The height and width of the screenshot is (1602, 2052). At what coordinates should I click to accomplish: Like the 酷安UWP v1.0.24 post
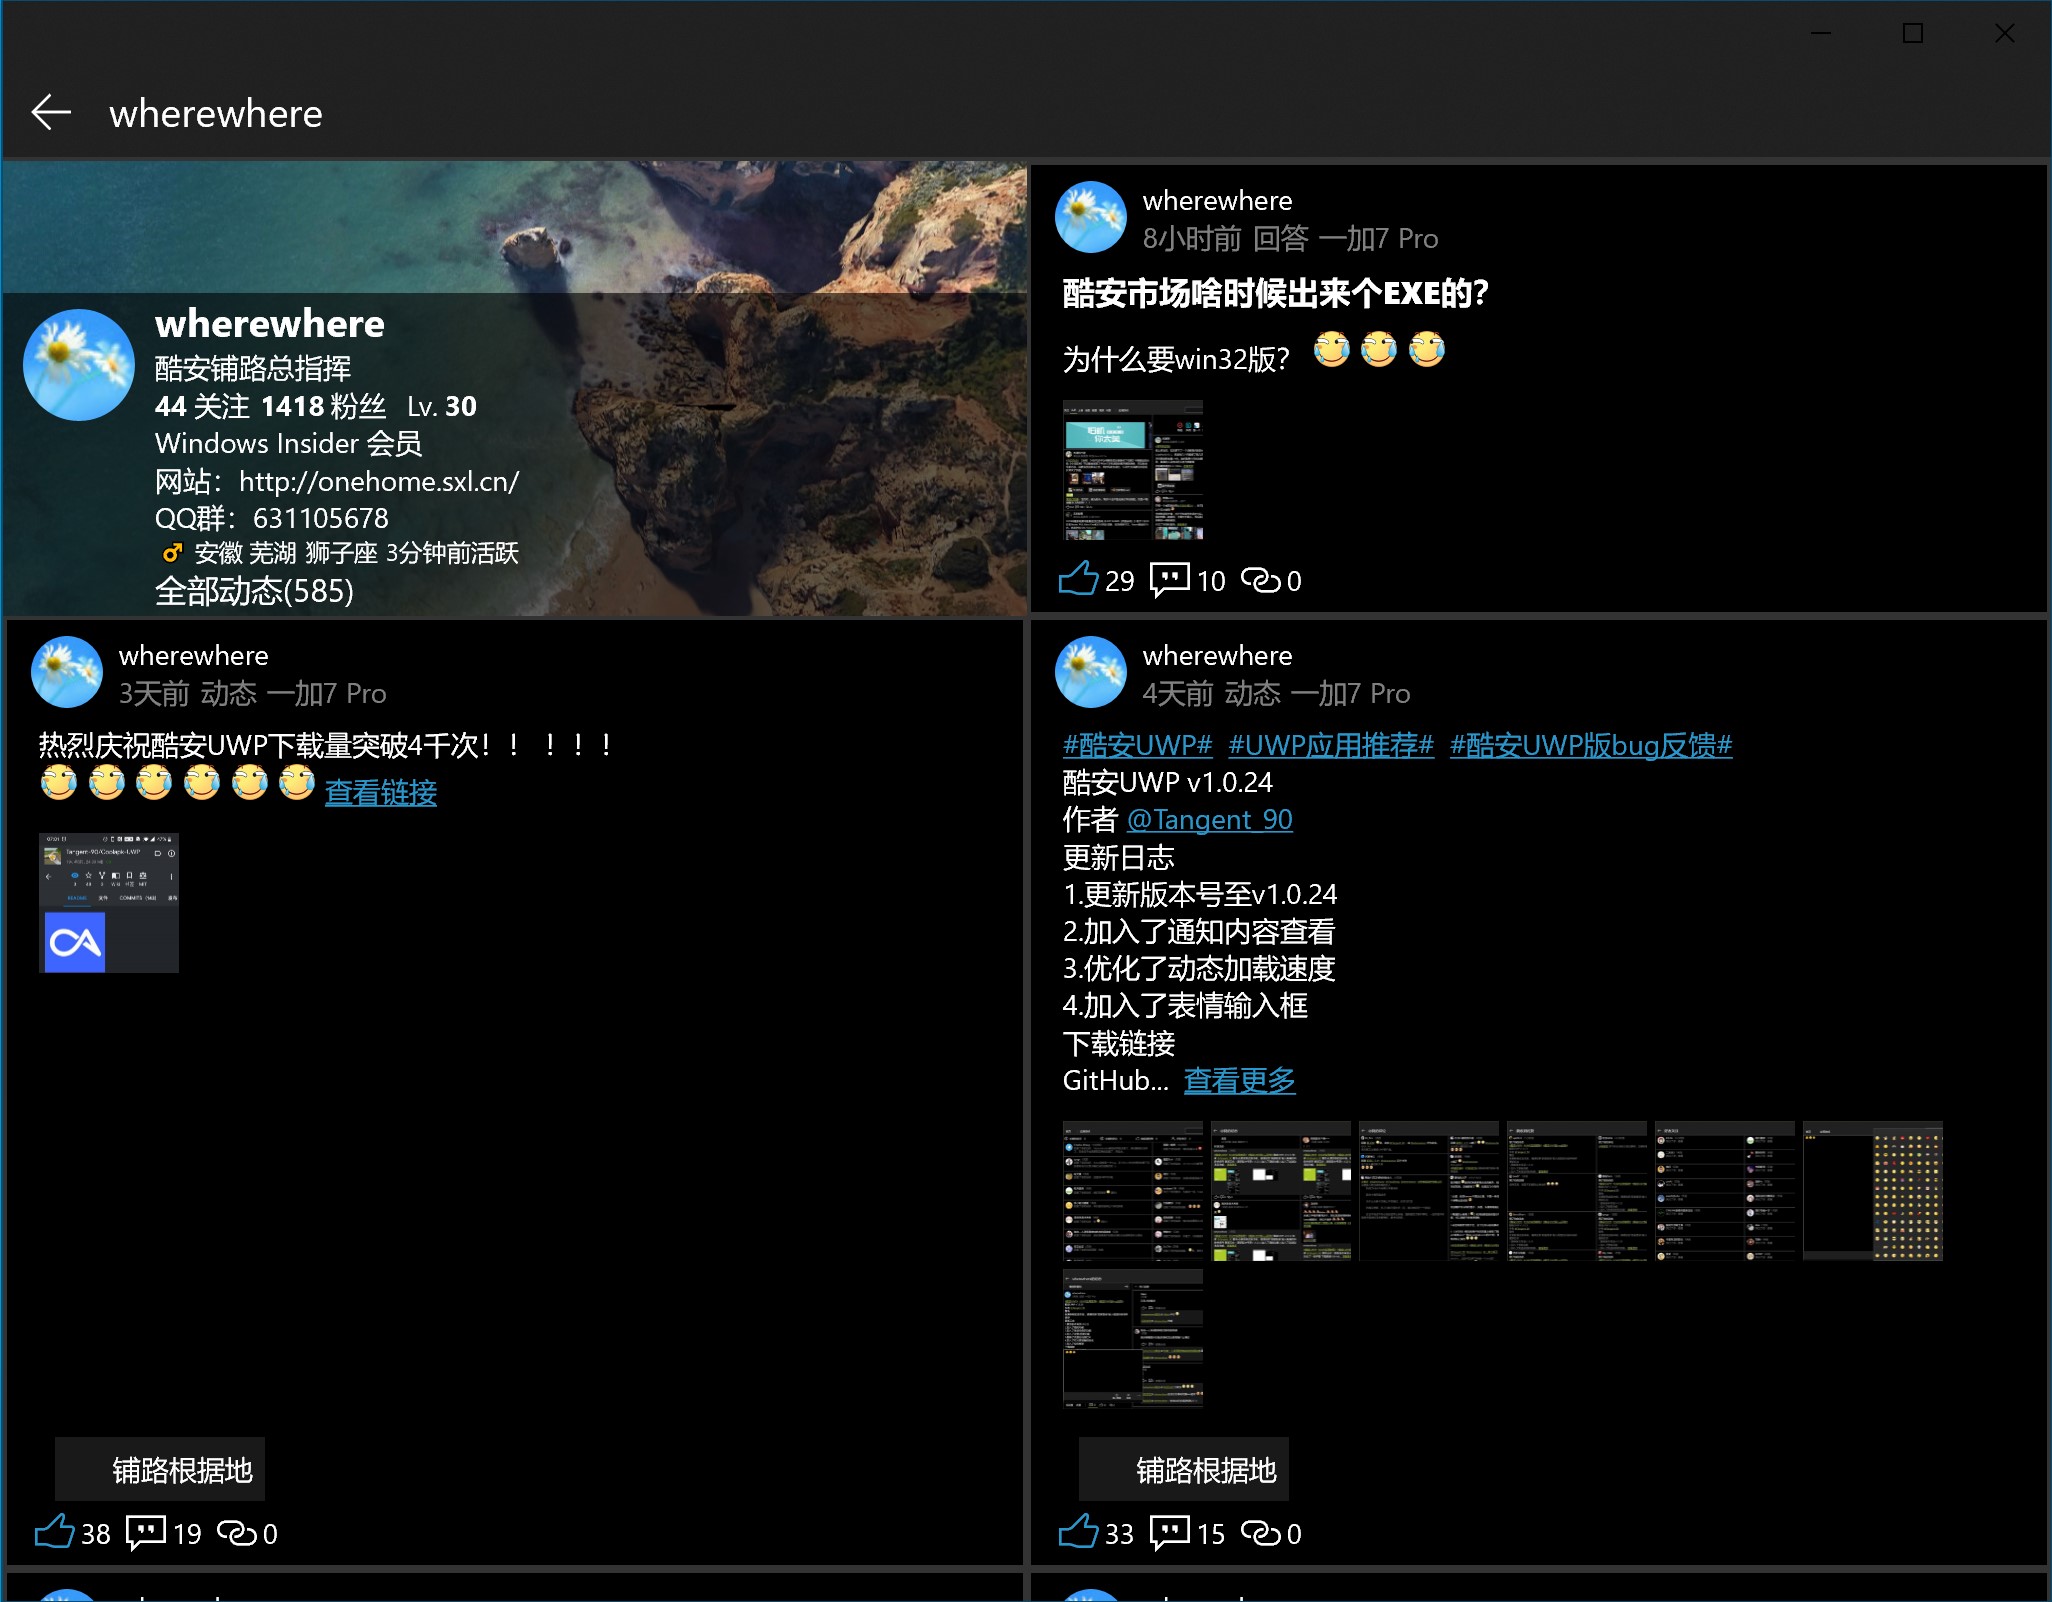[x=1079, y=1532]
